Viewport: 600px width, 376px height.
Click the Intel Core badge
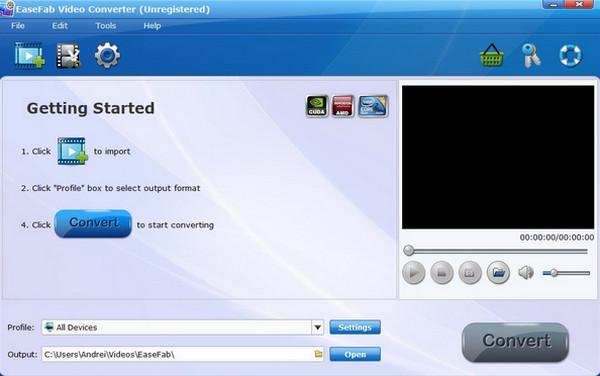pos(373,106)
